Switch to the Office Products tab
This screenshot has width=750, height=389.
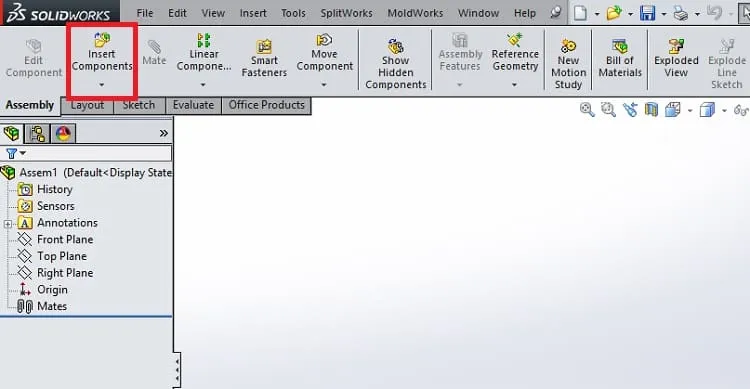point(266,105)
